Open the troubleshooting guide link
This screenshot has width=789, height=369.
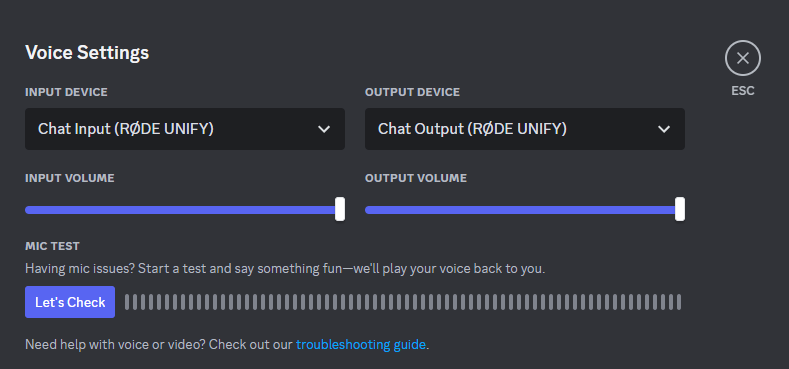click(x=361, y=345)
